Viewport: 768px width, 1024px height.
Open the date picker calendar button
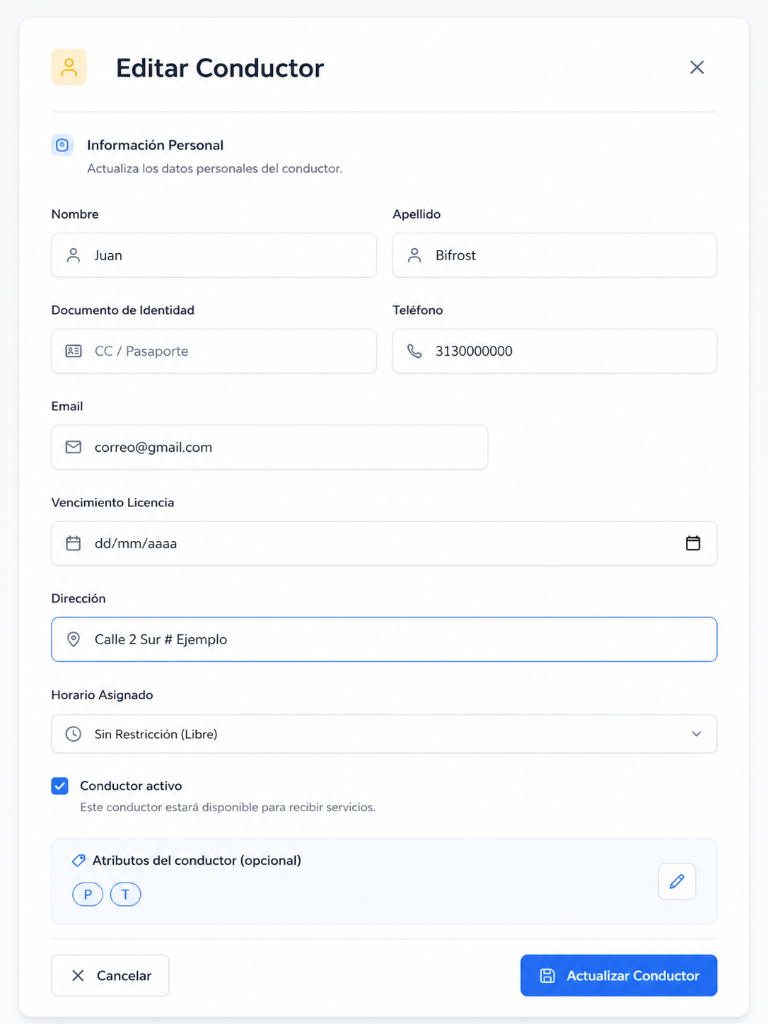click(x=693, y=543)
